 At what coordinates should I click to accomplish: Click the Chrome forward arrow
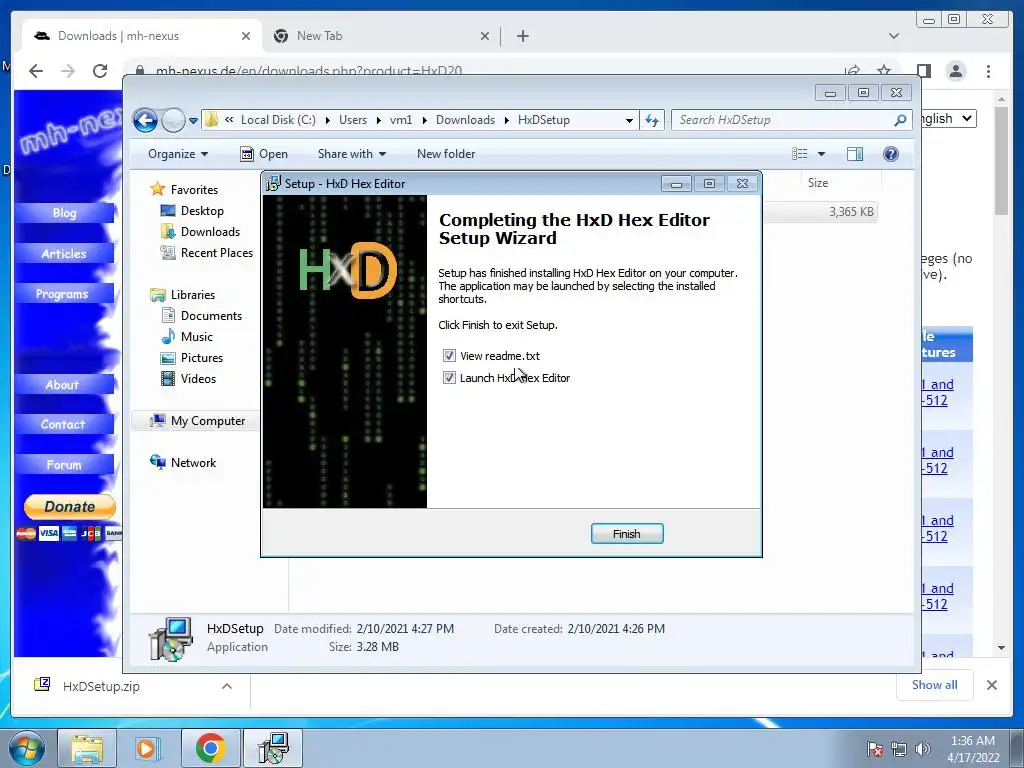[x=68, y=71]
